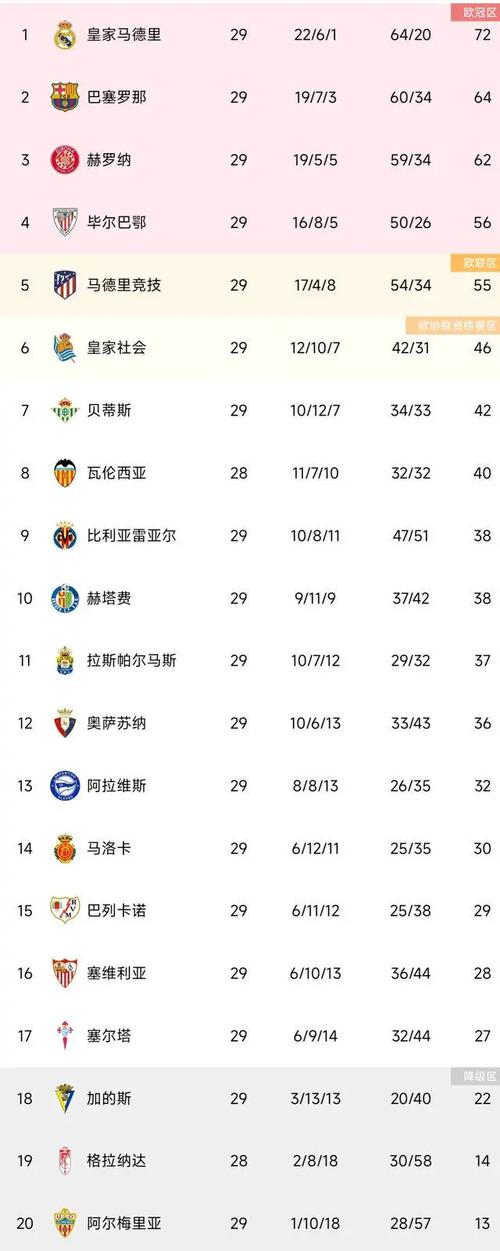The width and height of the screenshot is (500, 1251).
Task: Select the 拉斯帕尔马斯 team row
Action: point(250,660)
